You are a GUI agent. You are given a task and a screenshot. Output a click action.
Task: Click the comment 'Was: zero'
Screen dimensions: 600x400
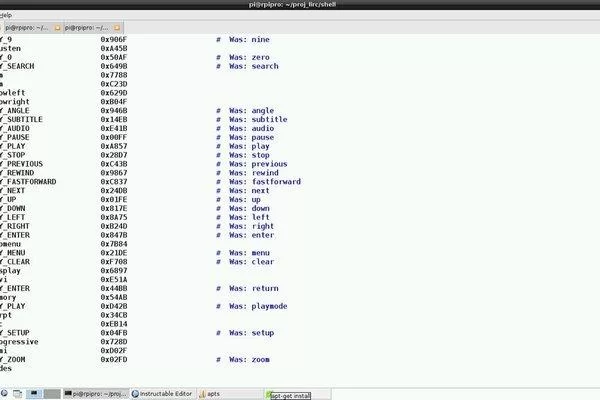[249, 57]
